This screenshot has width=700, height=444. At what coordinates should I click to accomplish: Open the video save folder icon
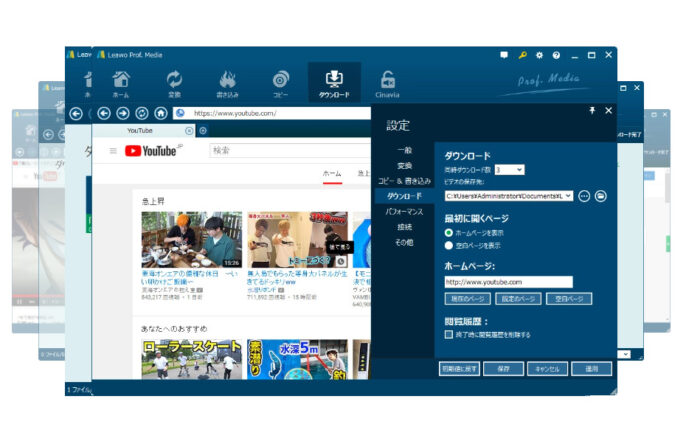pos(601,196)
